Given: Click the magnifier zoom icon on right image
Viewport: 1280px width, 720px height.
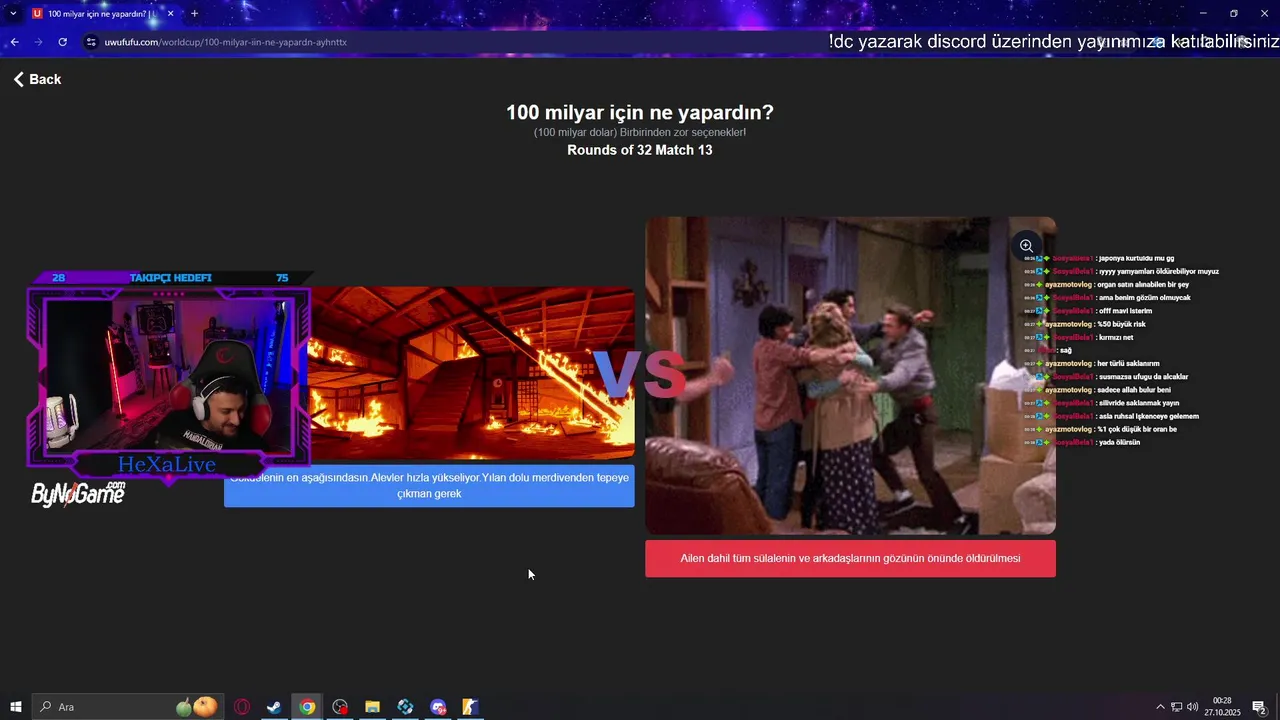Looking at the screenshot, I should point(1026,246).
